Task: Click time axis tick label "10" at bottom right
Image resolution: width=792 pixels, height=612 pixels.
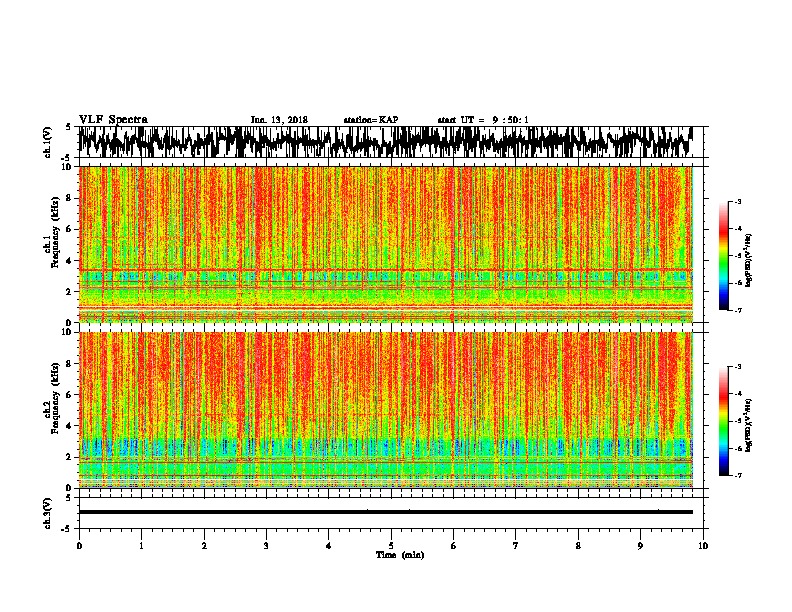Action: tap(703, 546)
